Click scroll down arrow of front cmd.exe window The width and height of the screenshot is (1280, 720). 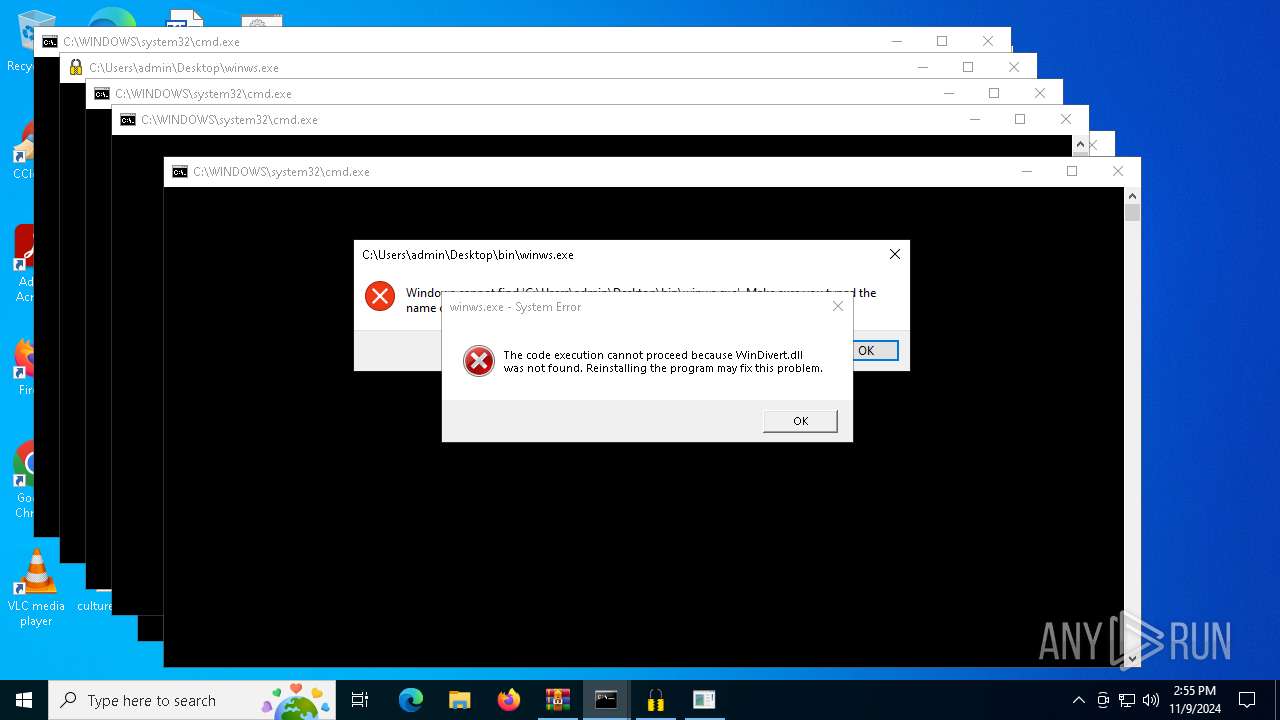pos(1132,659)
